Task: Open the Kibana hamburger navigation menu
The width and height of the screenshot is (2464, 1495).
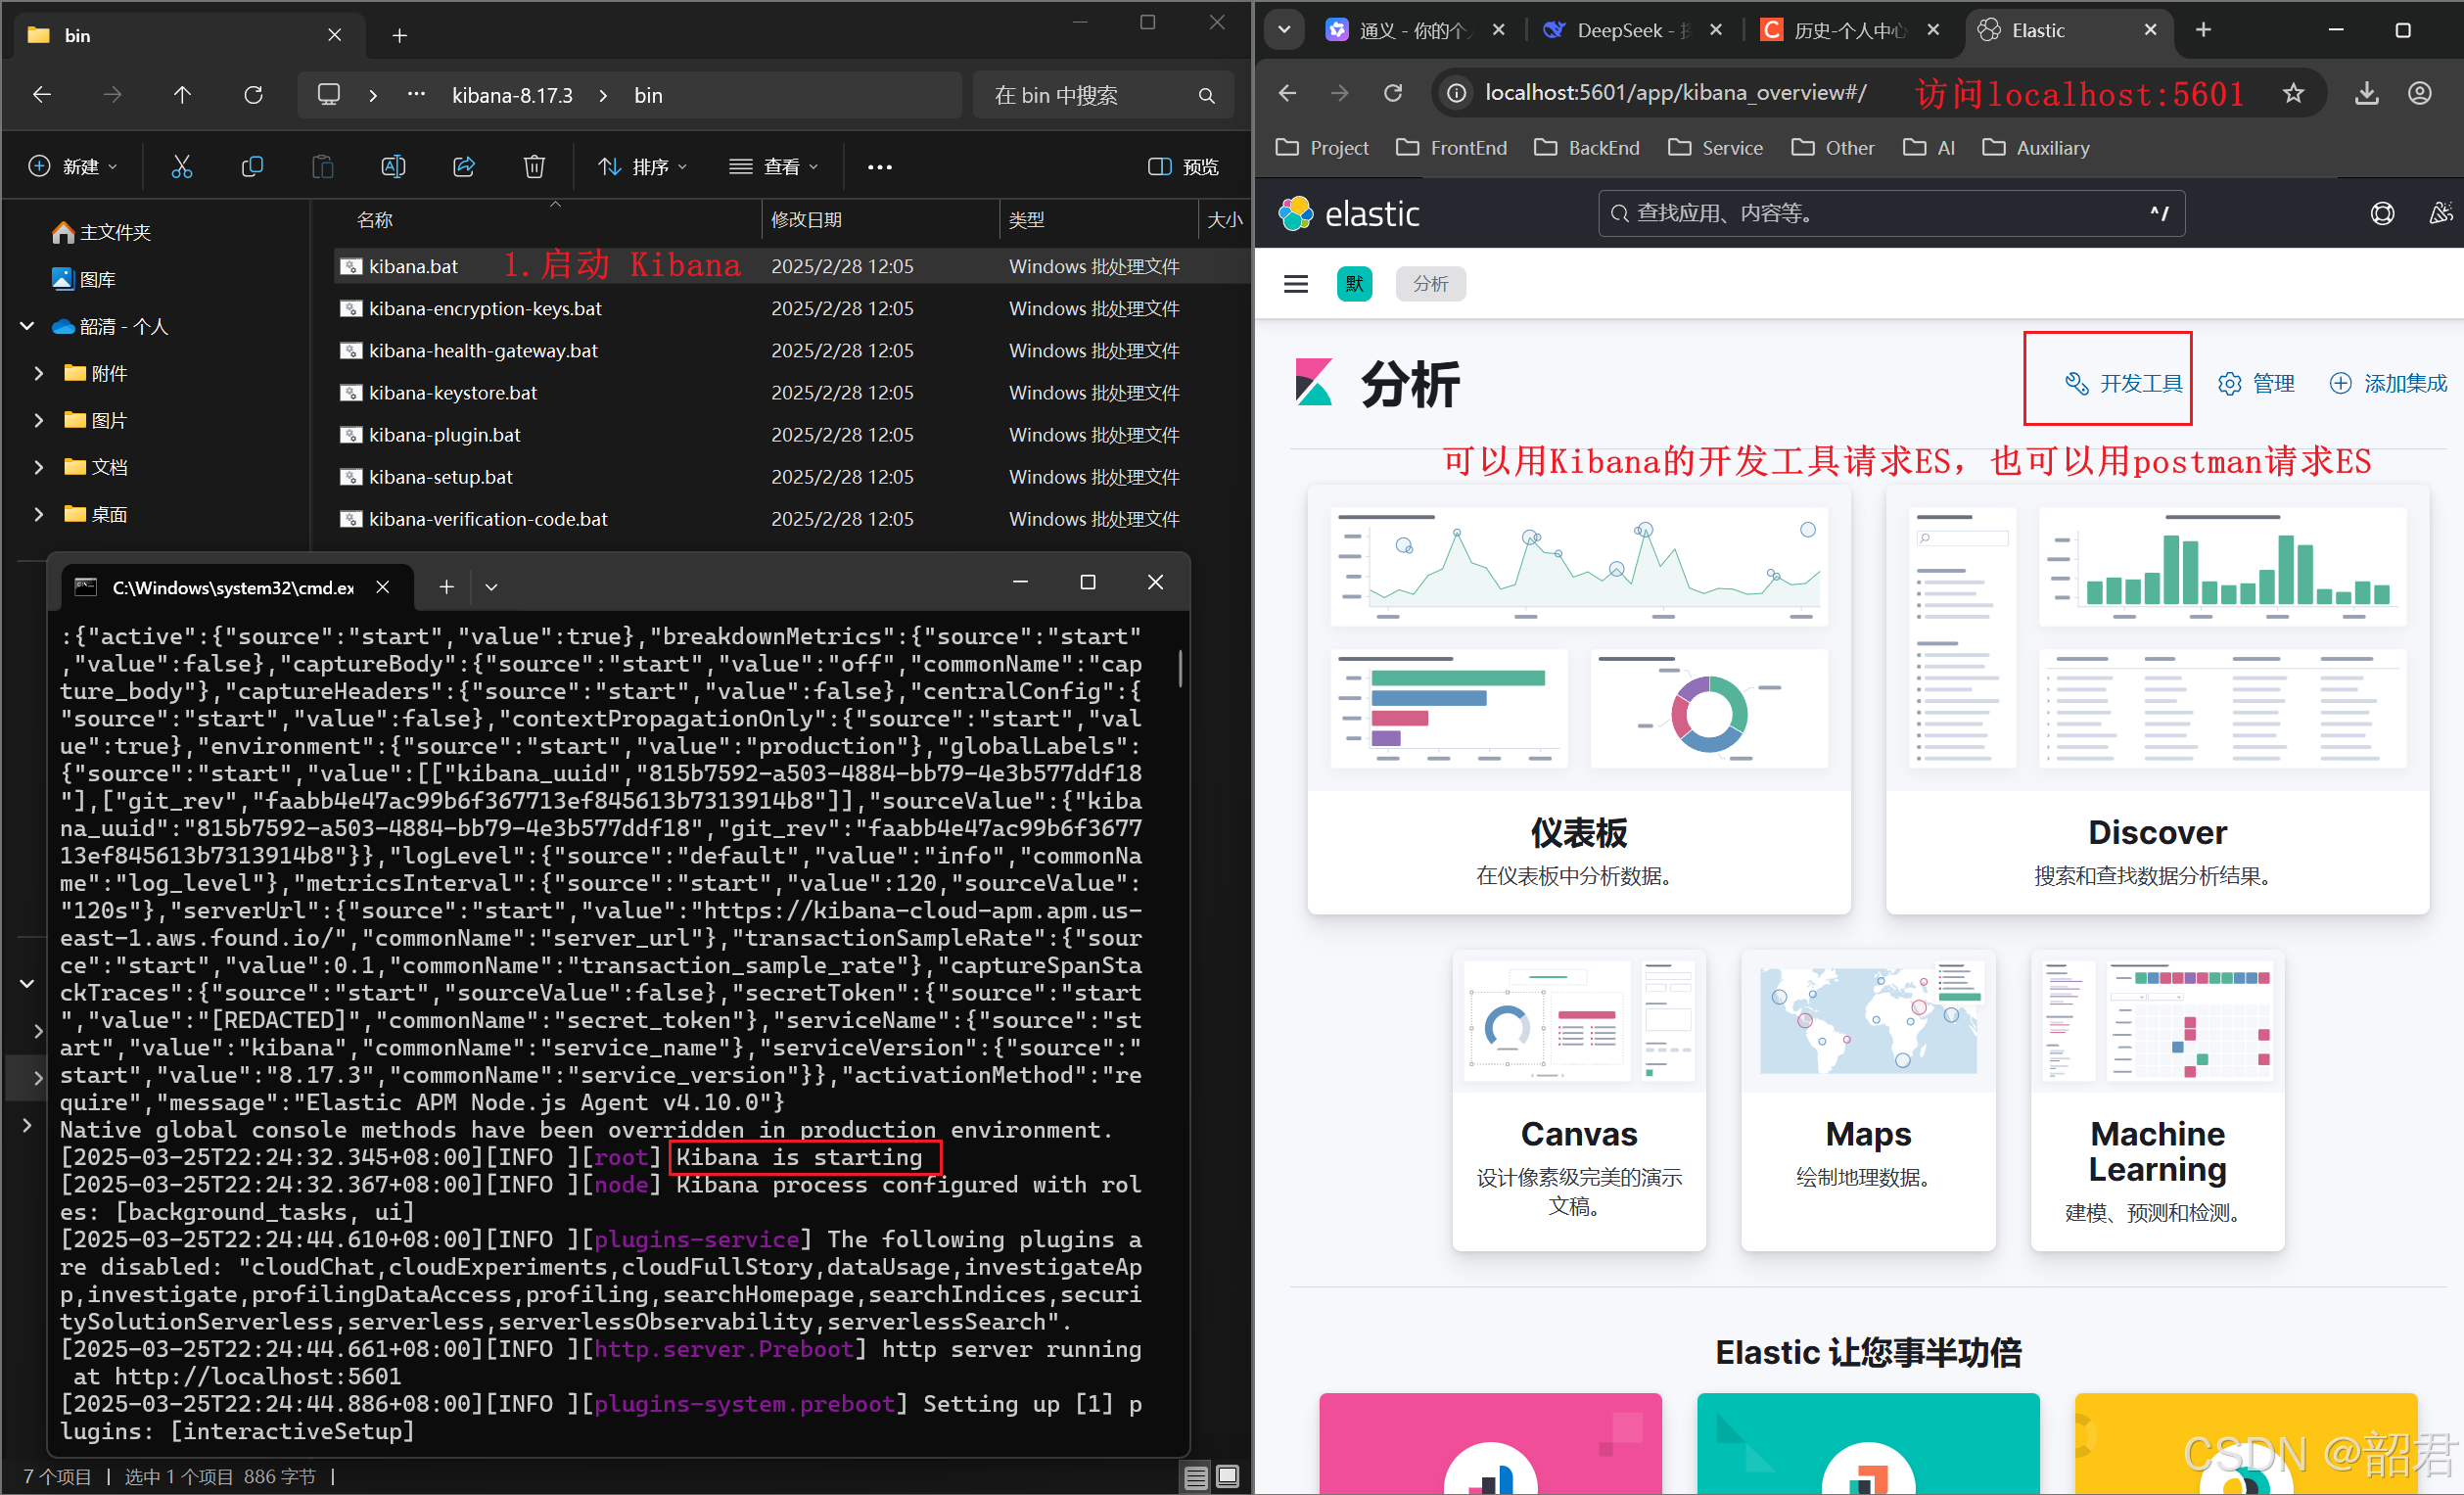Action: [1295, 284]
